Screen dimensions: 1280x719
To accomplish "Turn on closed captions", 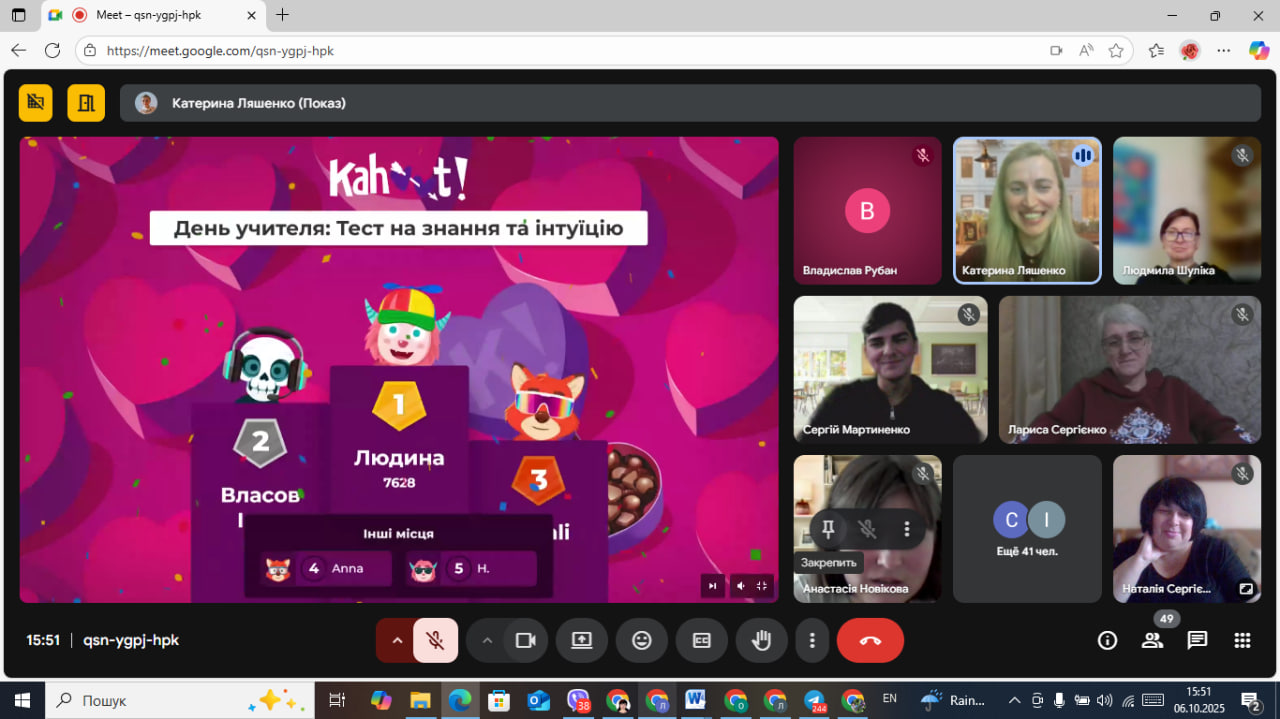I will click(x=702, y=641).
